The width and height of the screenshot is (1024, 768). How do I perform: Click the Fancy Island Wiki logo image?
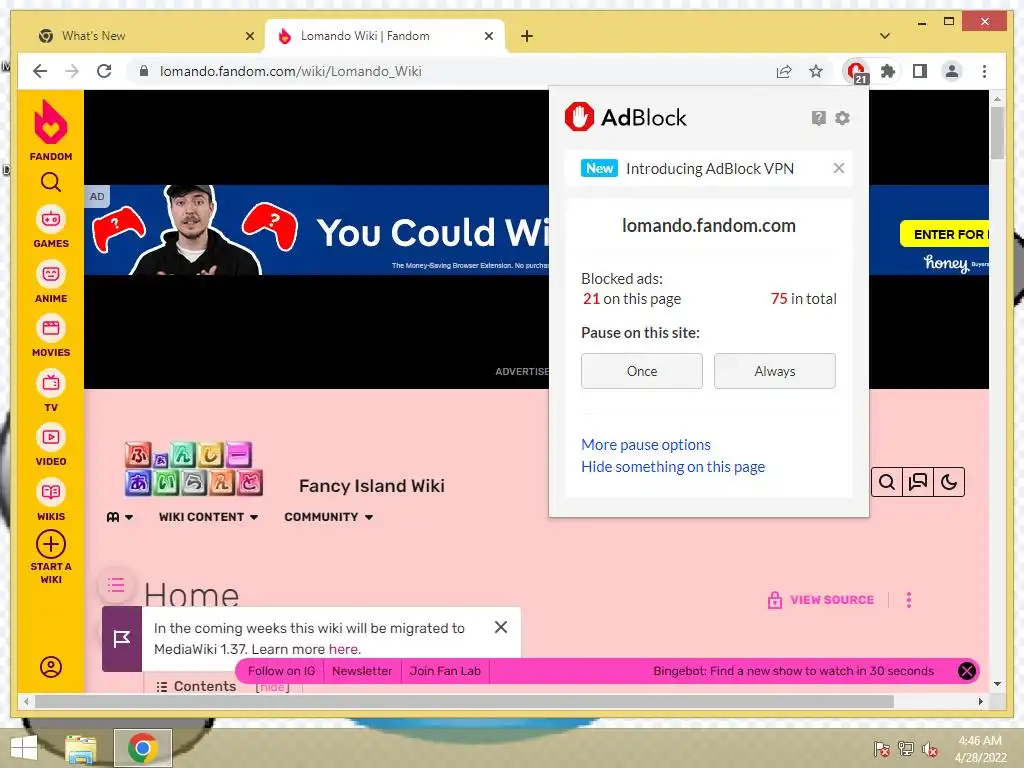[194, 468]
